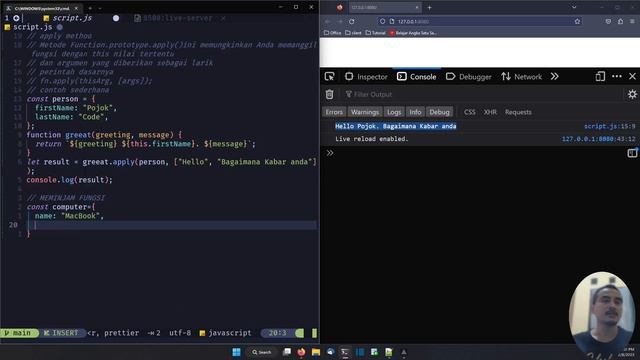Open File Explorer from the taskbar
The width and height of the screenshot is (640, 360).
tap(316, 352)
